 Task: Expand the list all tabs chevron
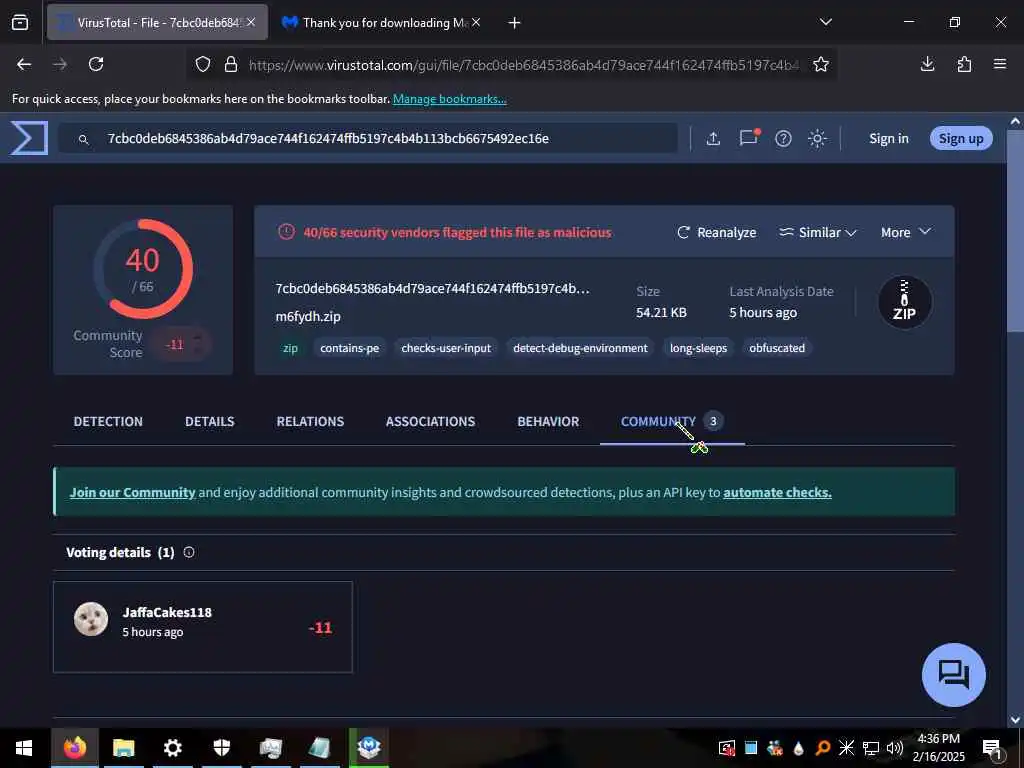[x=825, y=22]
